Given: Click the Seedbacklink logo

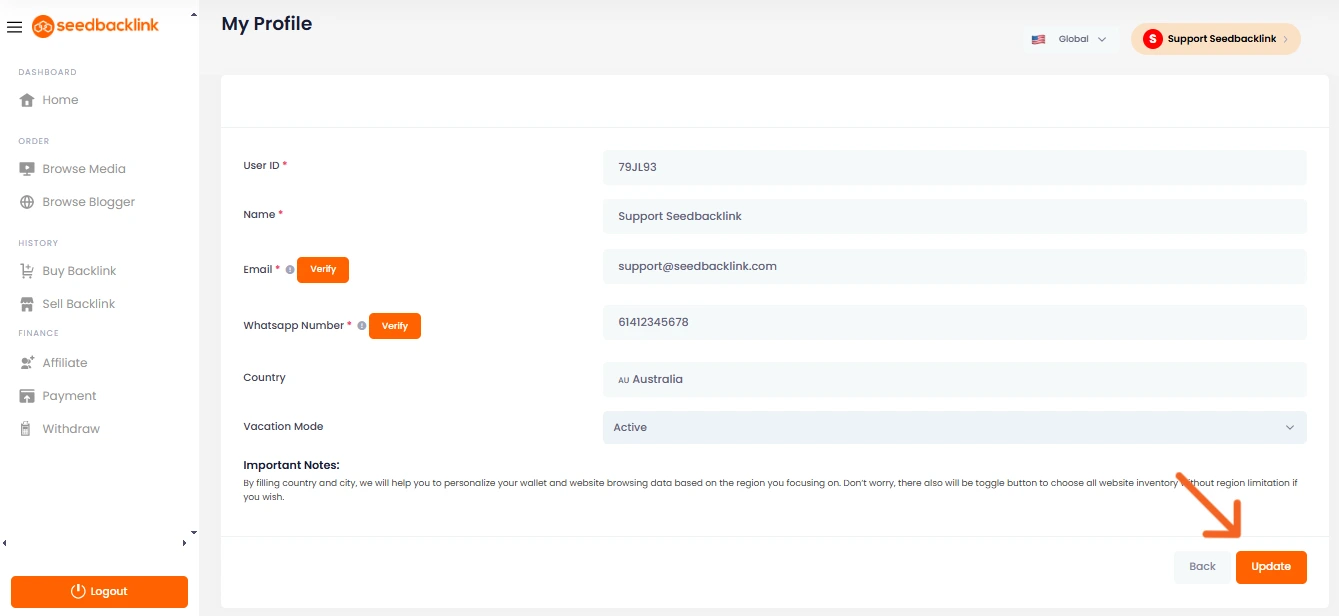Looking at the screenshot, I should (x=96, y=26).
